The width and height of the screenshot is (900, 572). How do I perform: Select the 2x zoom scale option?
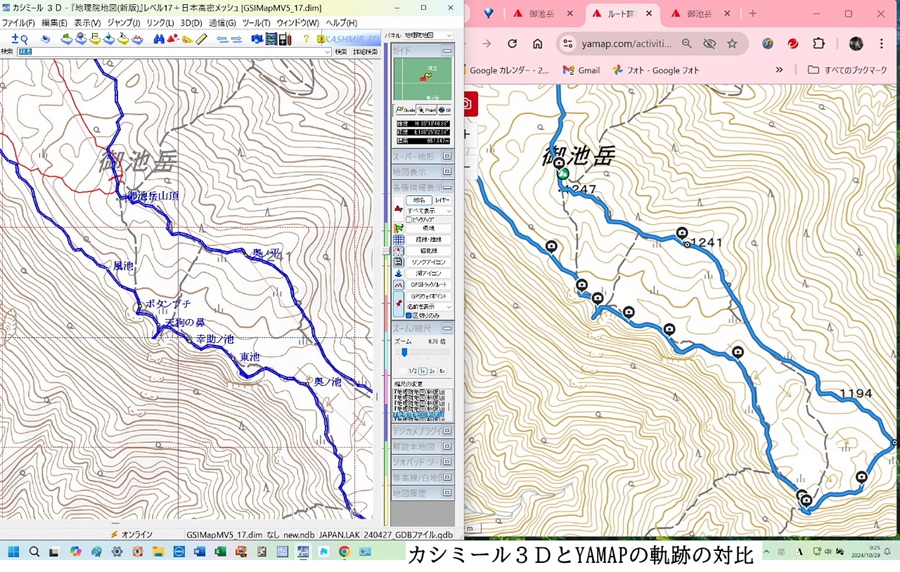point(432,371)
